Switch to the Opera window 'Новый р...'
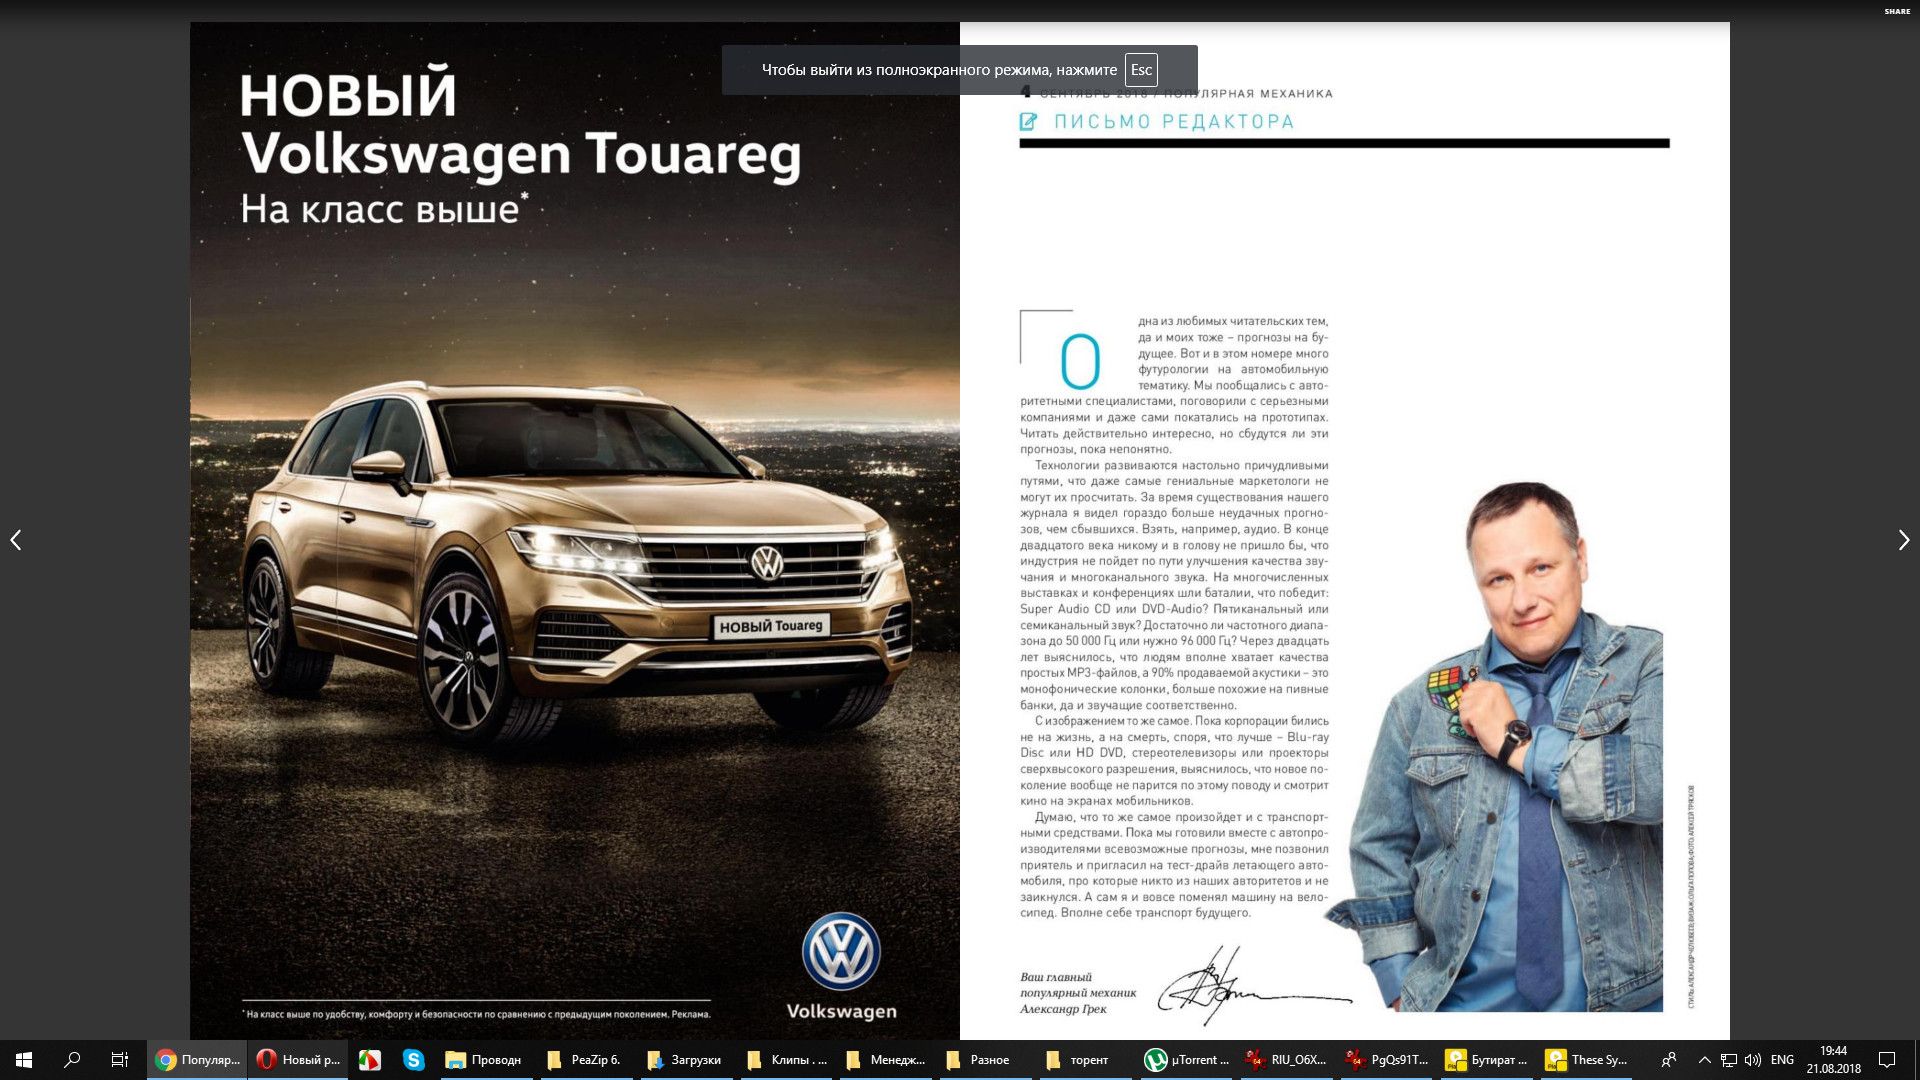 click(298, 1060)
